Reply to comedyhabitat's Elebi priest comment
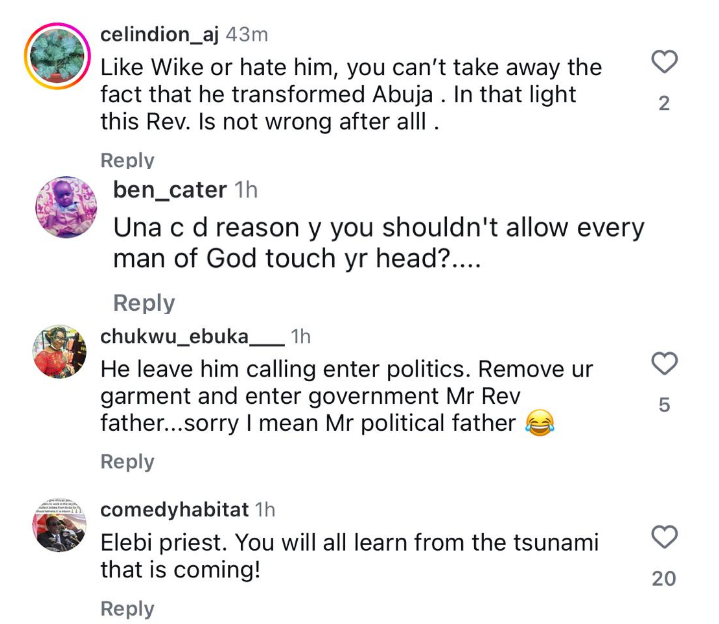Viewport: 719px width, 624px height. [127, 608]
